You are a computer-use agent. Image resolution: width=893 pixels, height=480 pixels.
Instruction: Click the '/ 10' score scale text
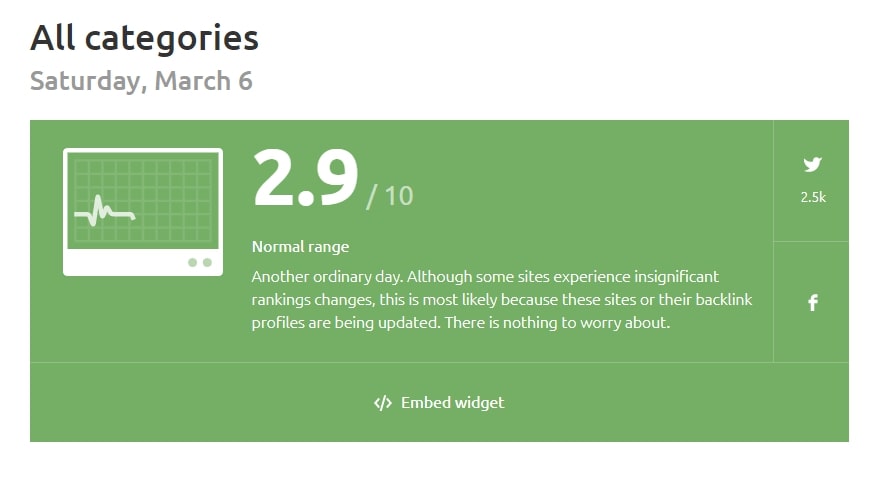point(390,196)
